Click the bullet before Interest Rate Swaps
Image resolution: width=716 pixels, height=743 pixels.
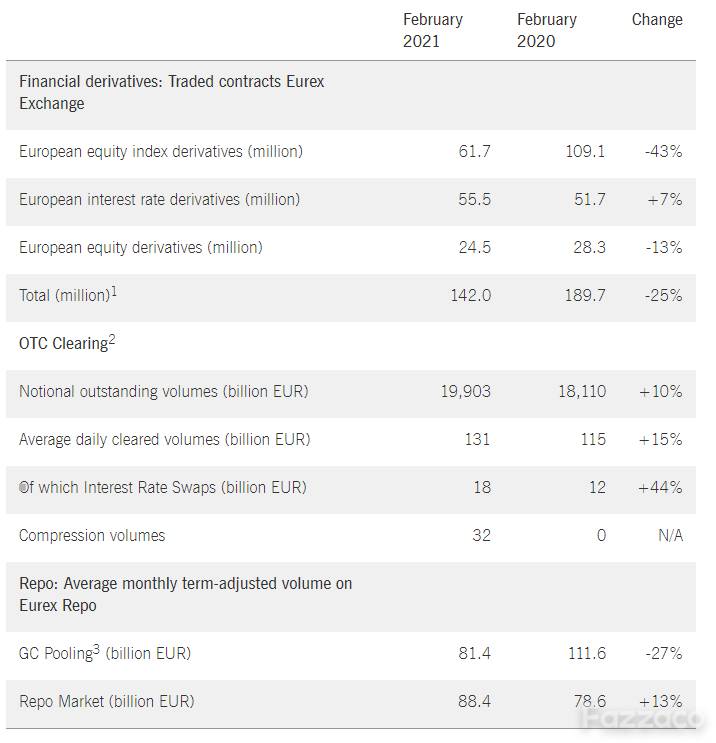pos(23,487)
